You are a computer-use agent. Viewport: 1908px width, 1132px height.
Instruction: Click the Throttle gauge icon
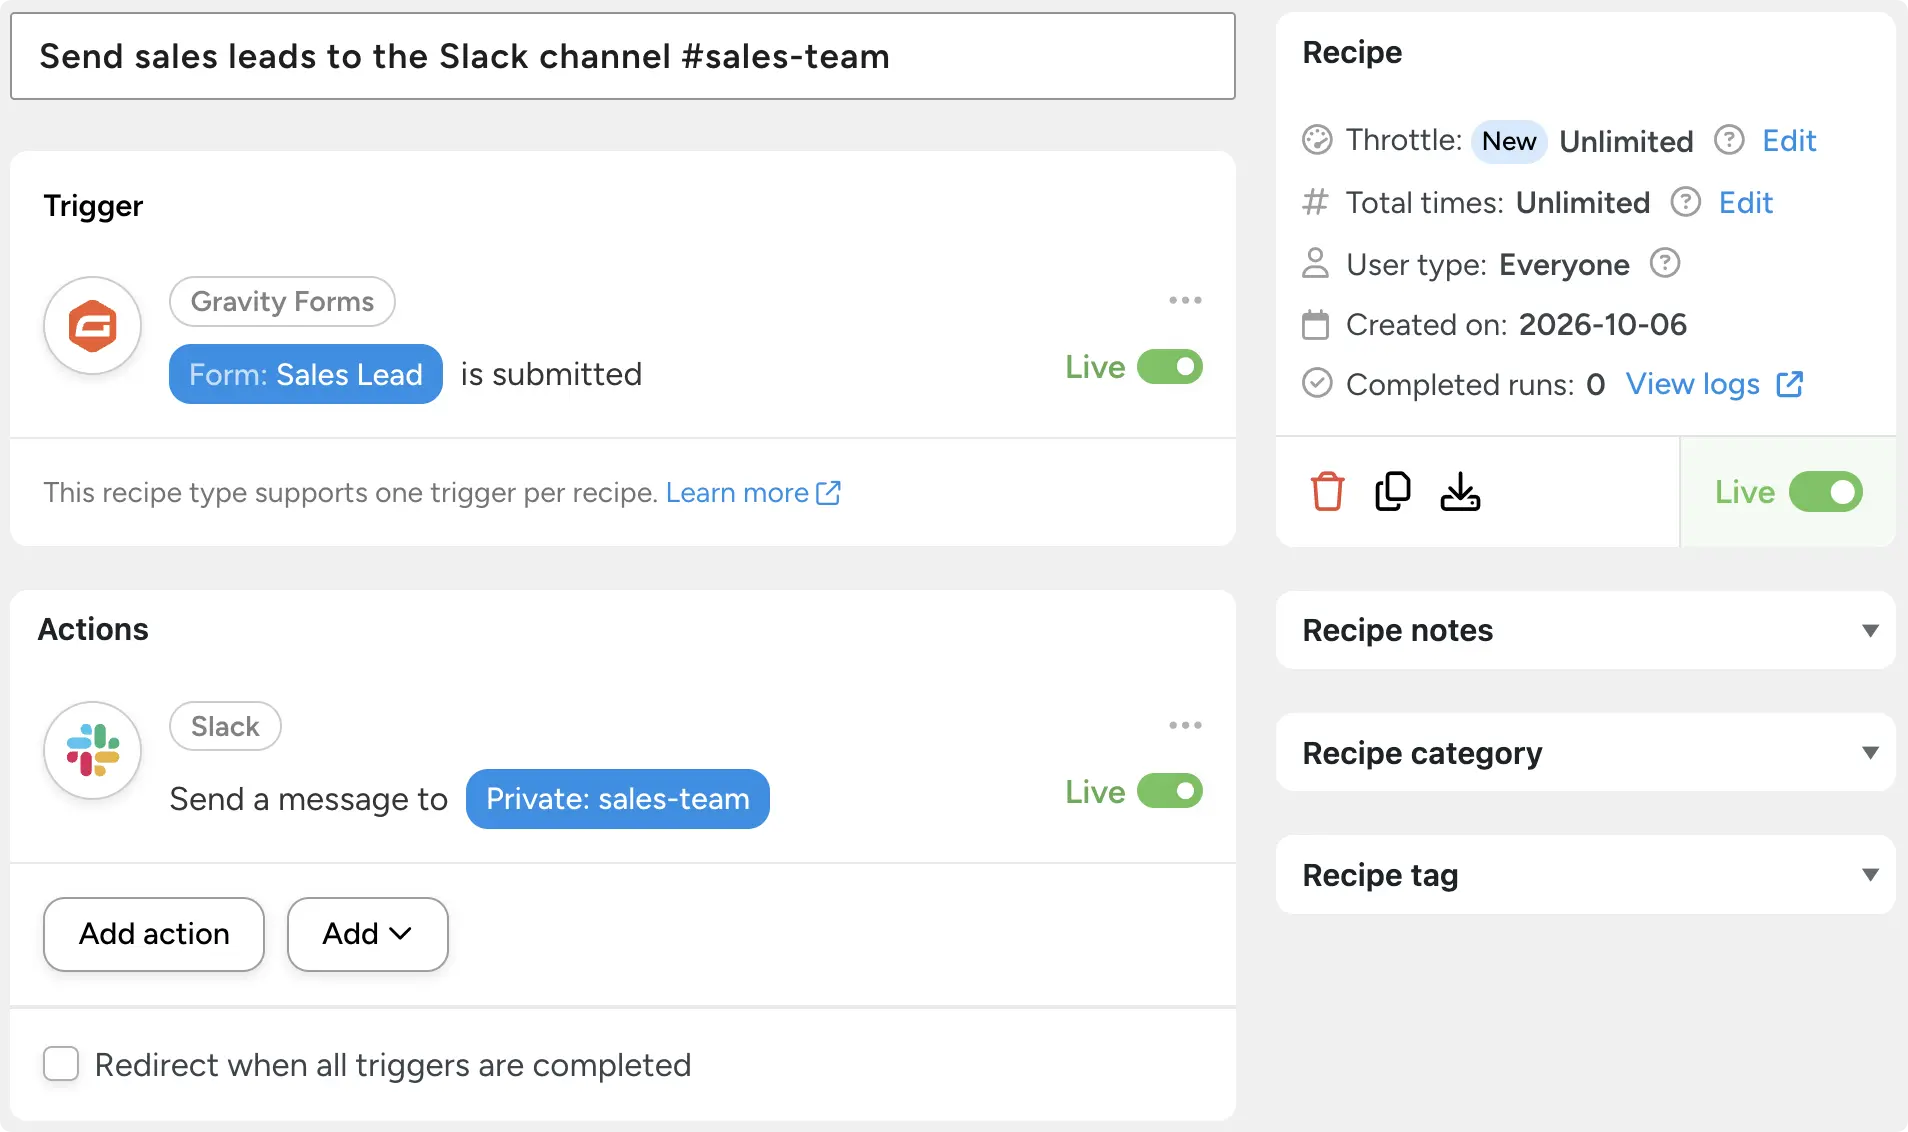(x=1317, y=140)
